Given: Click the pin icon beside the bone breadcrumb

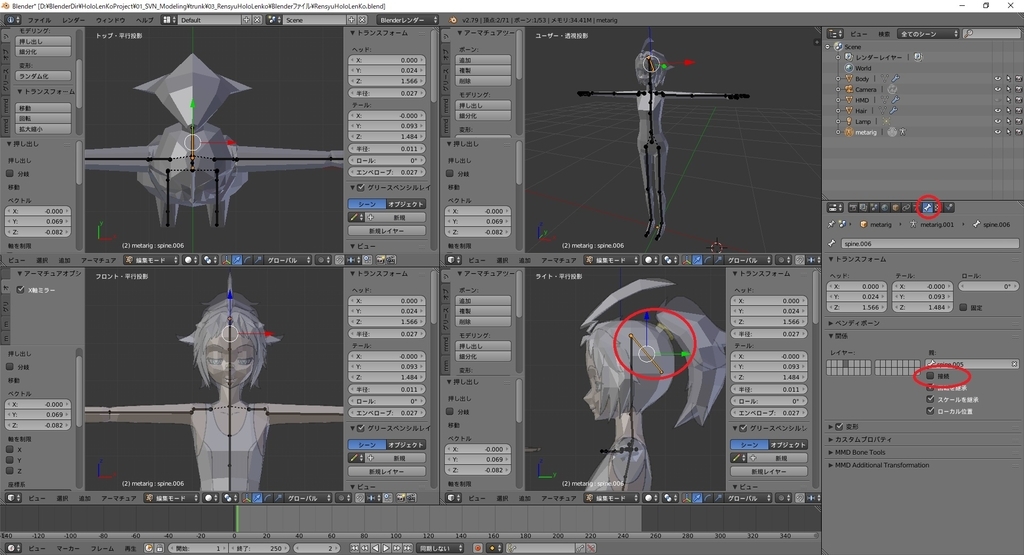Looking at the screenshot, I should (x=831, y=224).
